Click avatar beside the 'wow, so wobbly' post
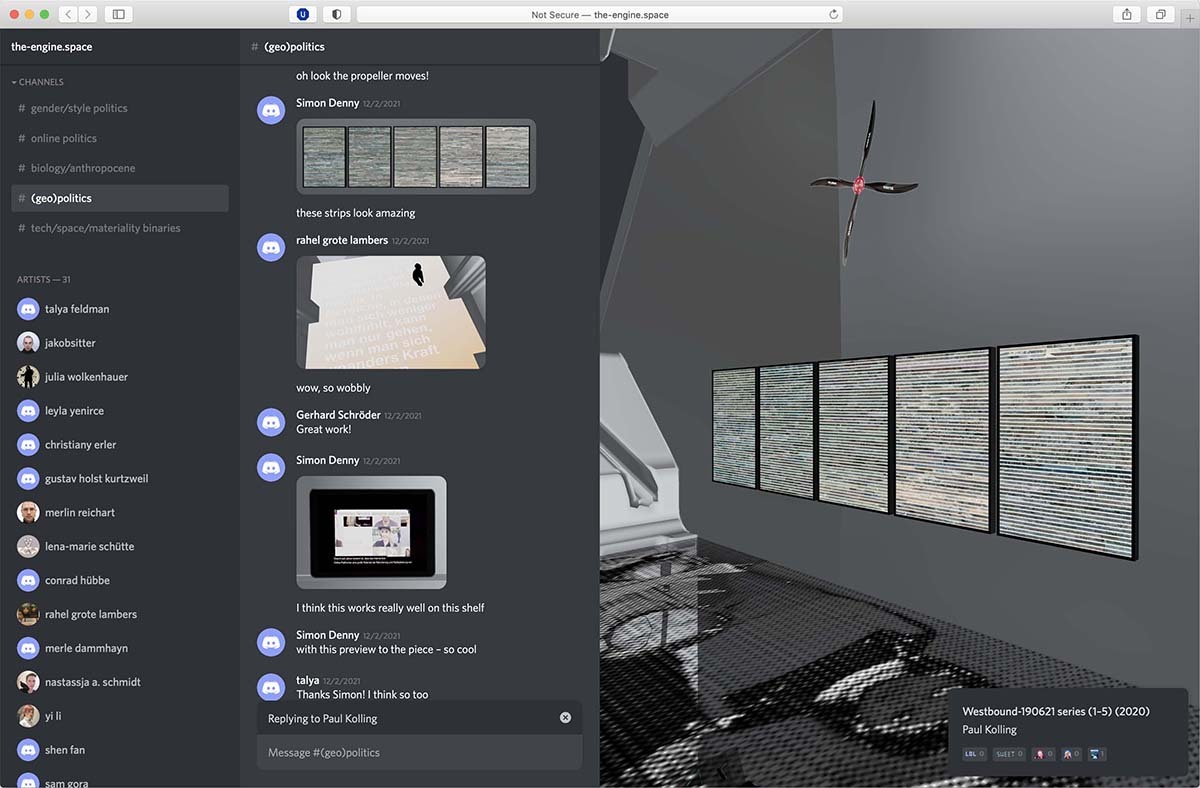This screenshot has width=1200, height=788. click(x=271, y=247)
